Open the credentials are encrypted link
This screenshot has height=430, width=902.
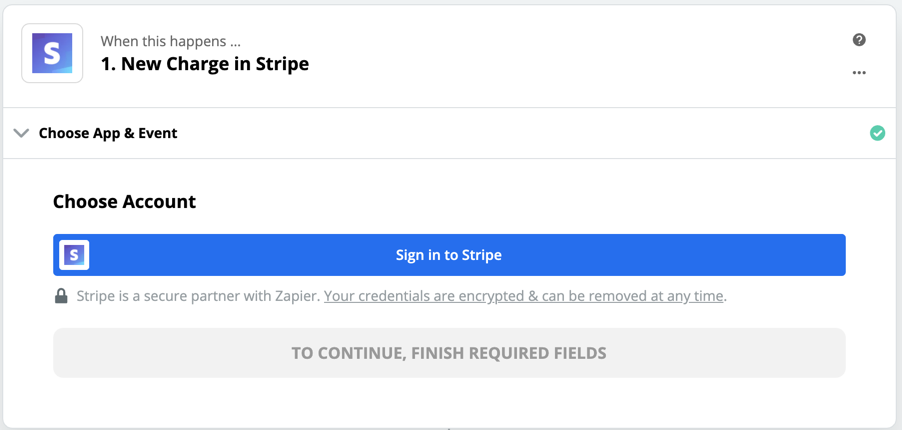point(523,296)
